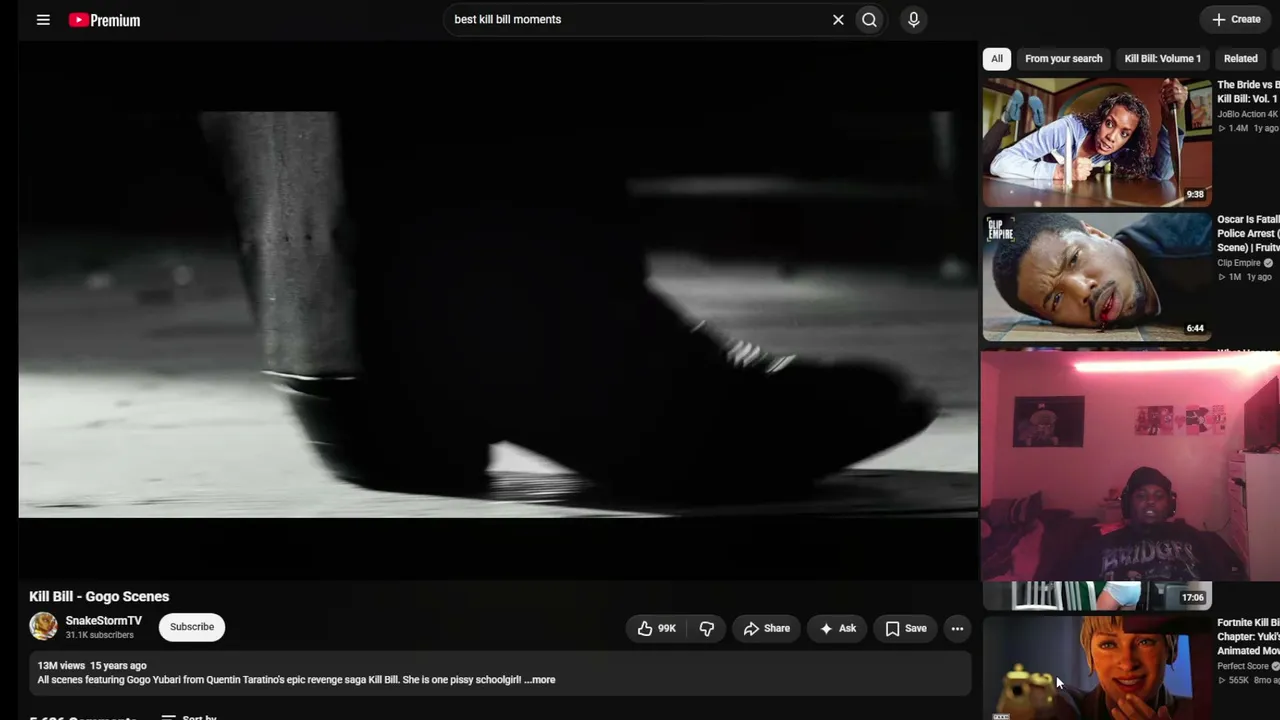Screen dimensions: 1280x720
Task: Select the 'From your search' chip
Action: coord(1063,59)
